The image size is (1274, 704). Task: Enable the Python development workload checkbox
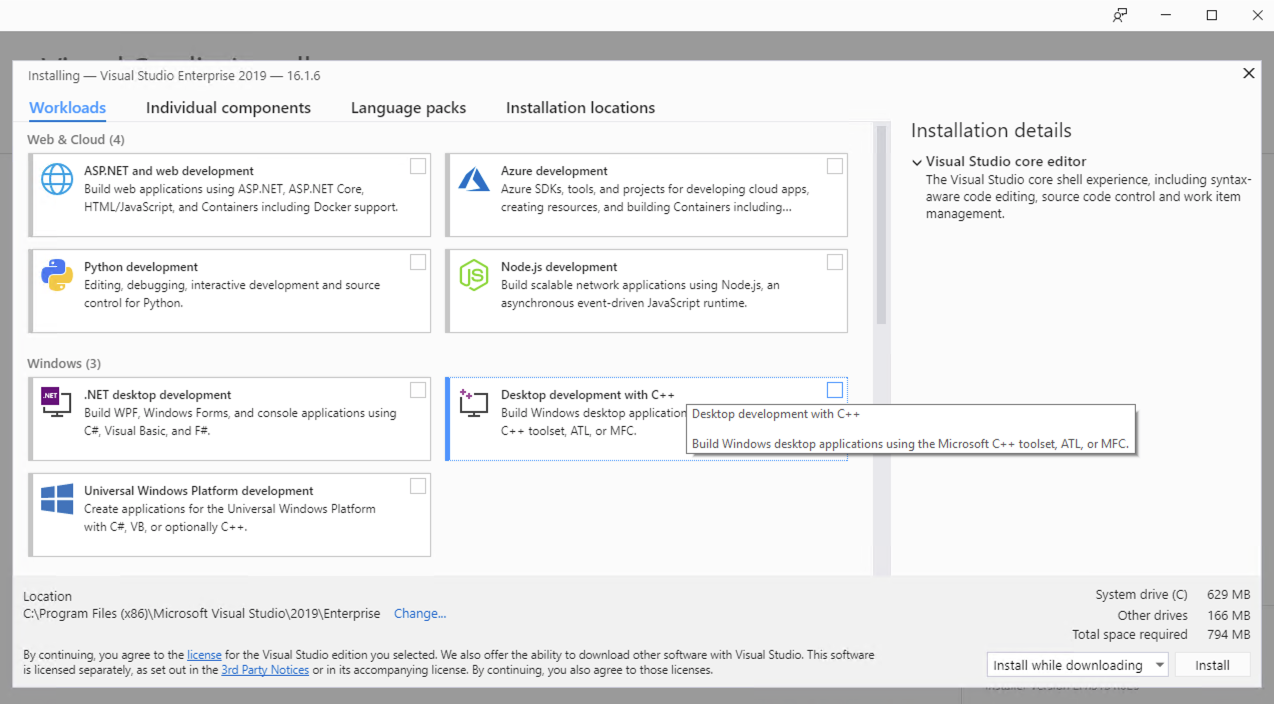(x=418, y=262)
